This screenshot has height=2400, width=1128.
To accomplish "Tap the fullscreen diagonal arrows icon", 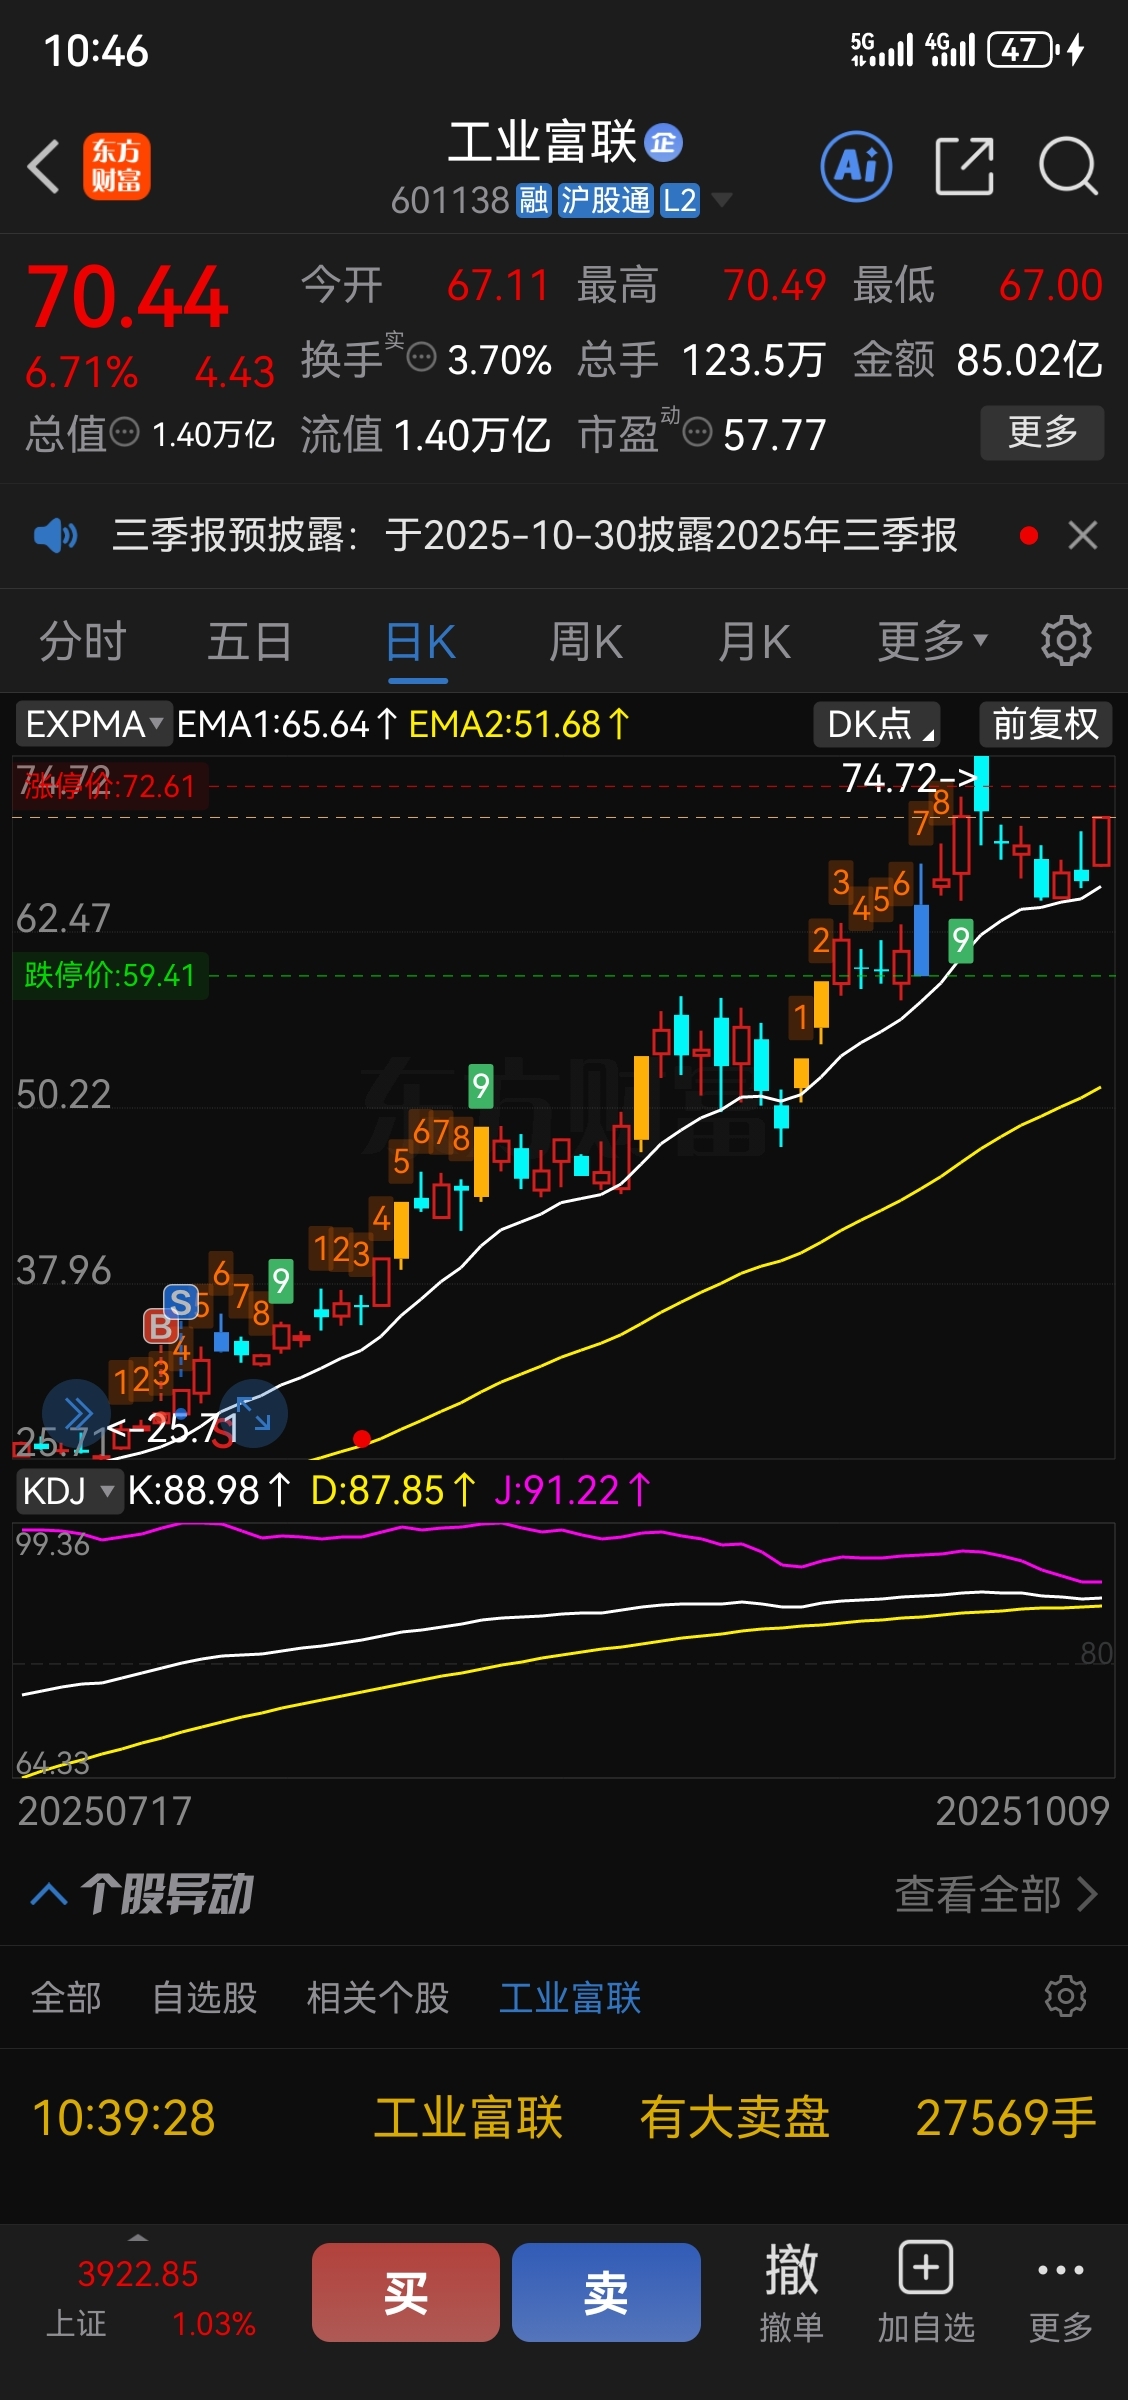I will (253, 1414).
